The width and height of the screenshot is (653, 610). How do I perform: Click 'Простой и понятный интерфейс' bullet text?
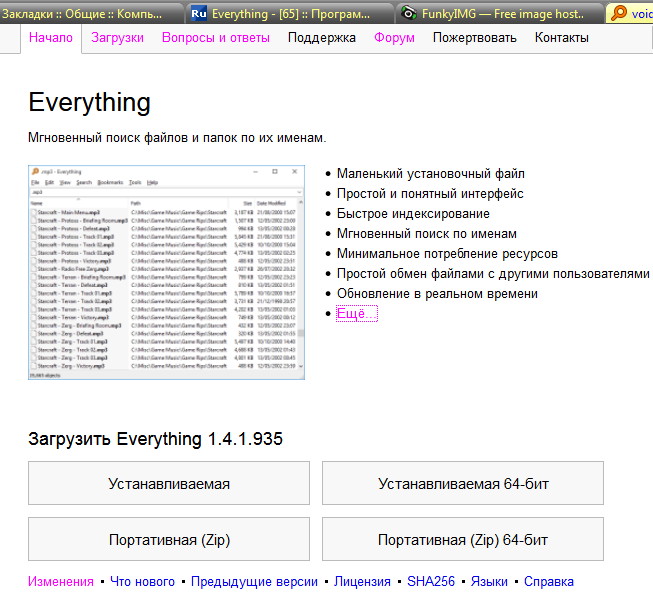click(x=430, y=193)
